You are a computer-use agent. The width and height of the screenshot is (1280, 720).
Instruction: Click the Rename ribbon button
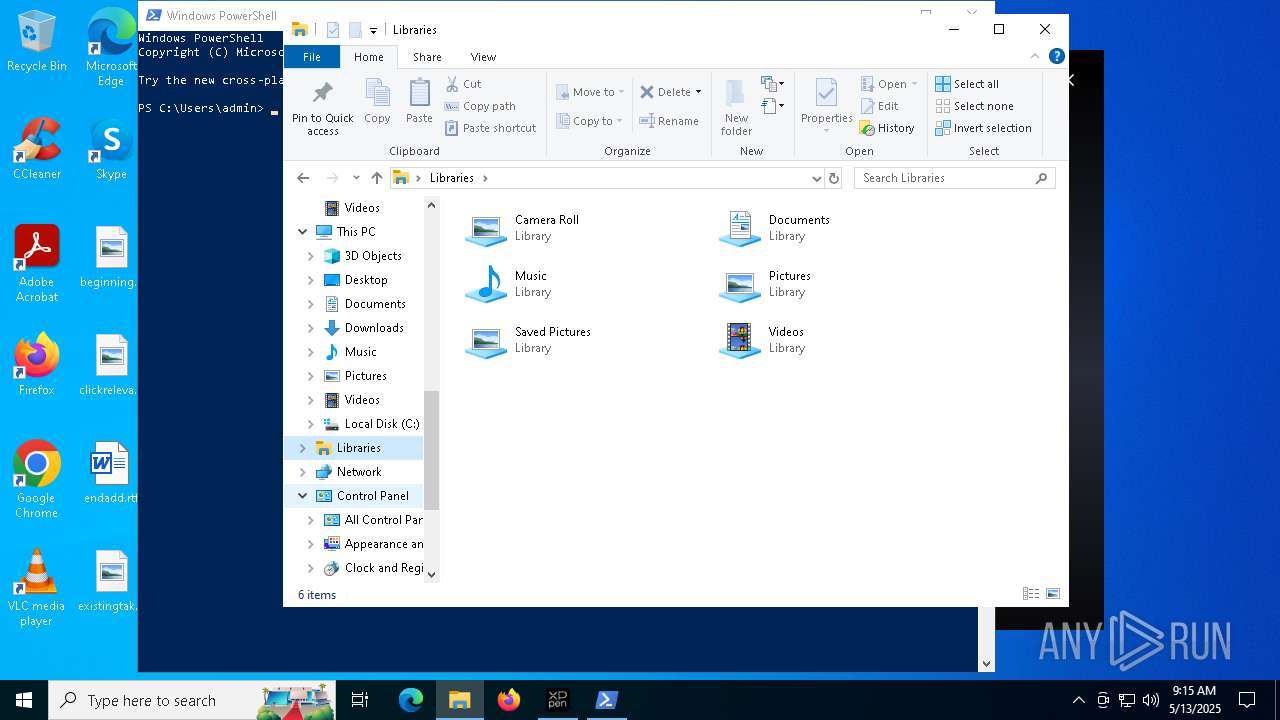pyautogui.click(x=669, y=121)
